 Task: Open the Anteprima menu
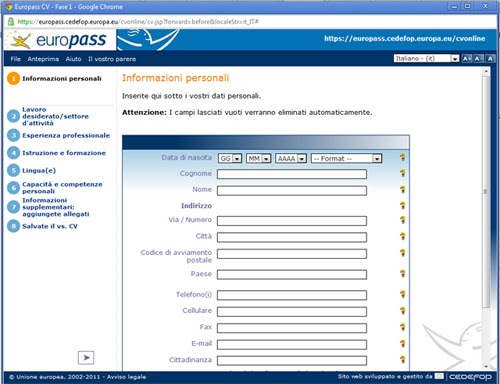[43, 59]
